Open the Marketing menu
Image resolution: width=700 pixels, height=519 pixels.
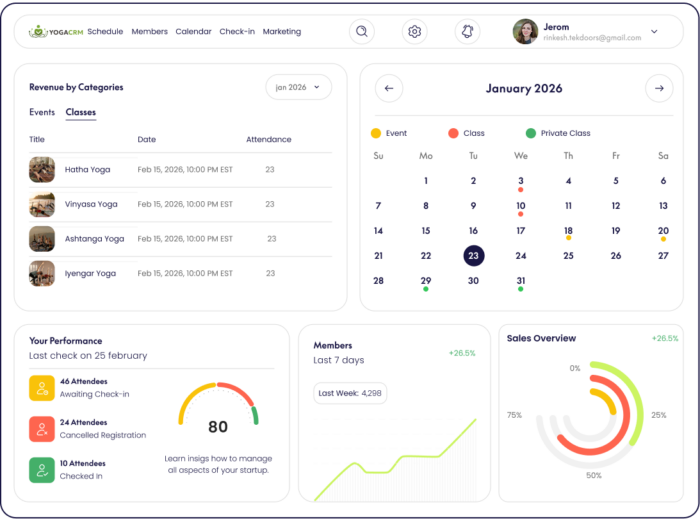pyautogui.click(x=282, y=31)
